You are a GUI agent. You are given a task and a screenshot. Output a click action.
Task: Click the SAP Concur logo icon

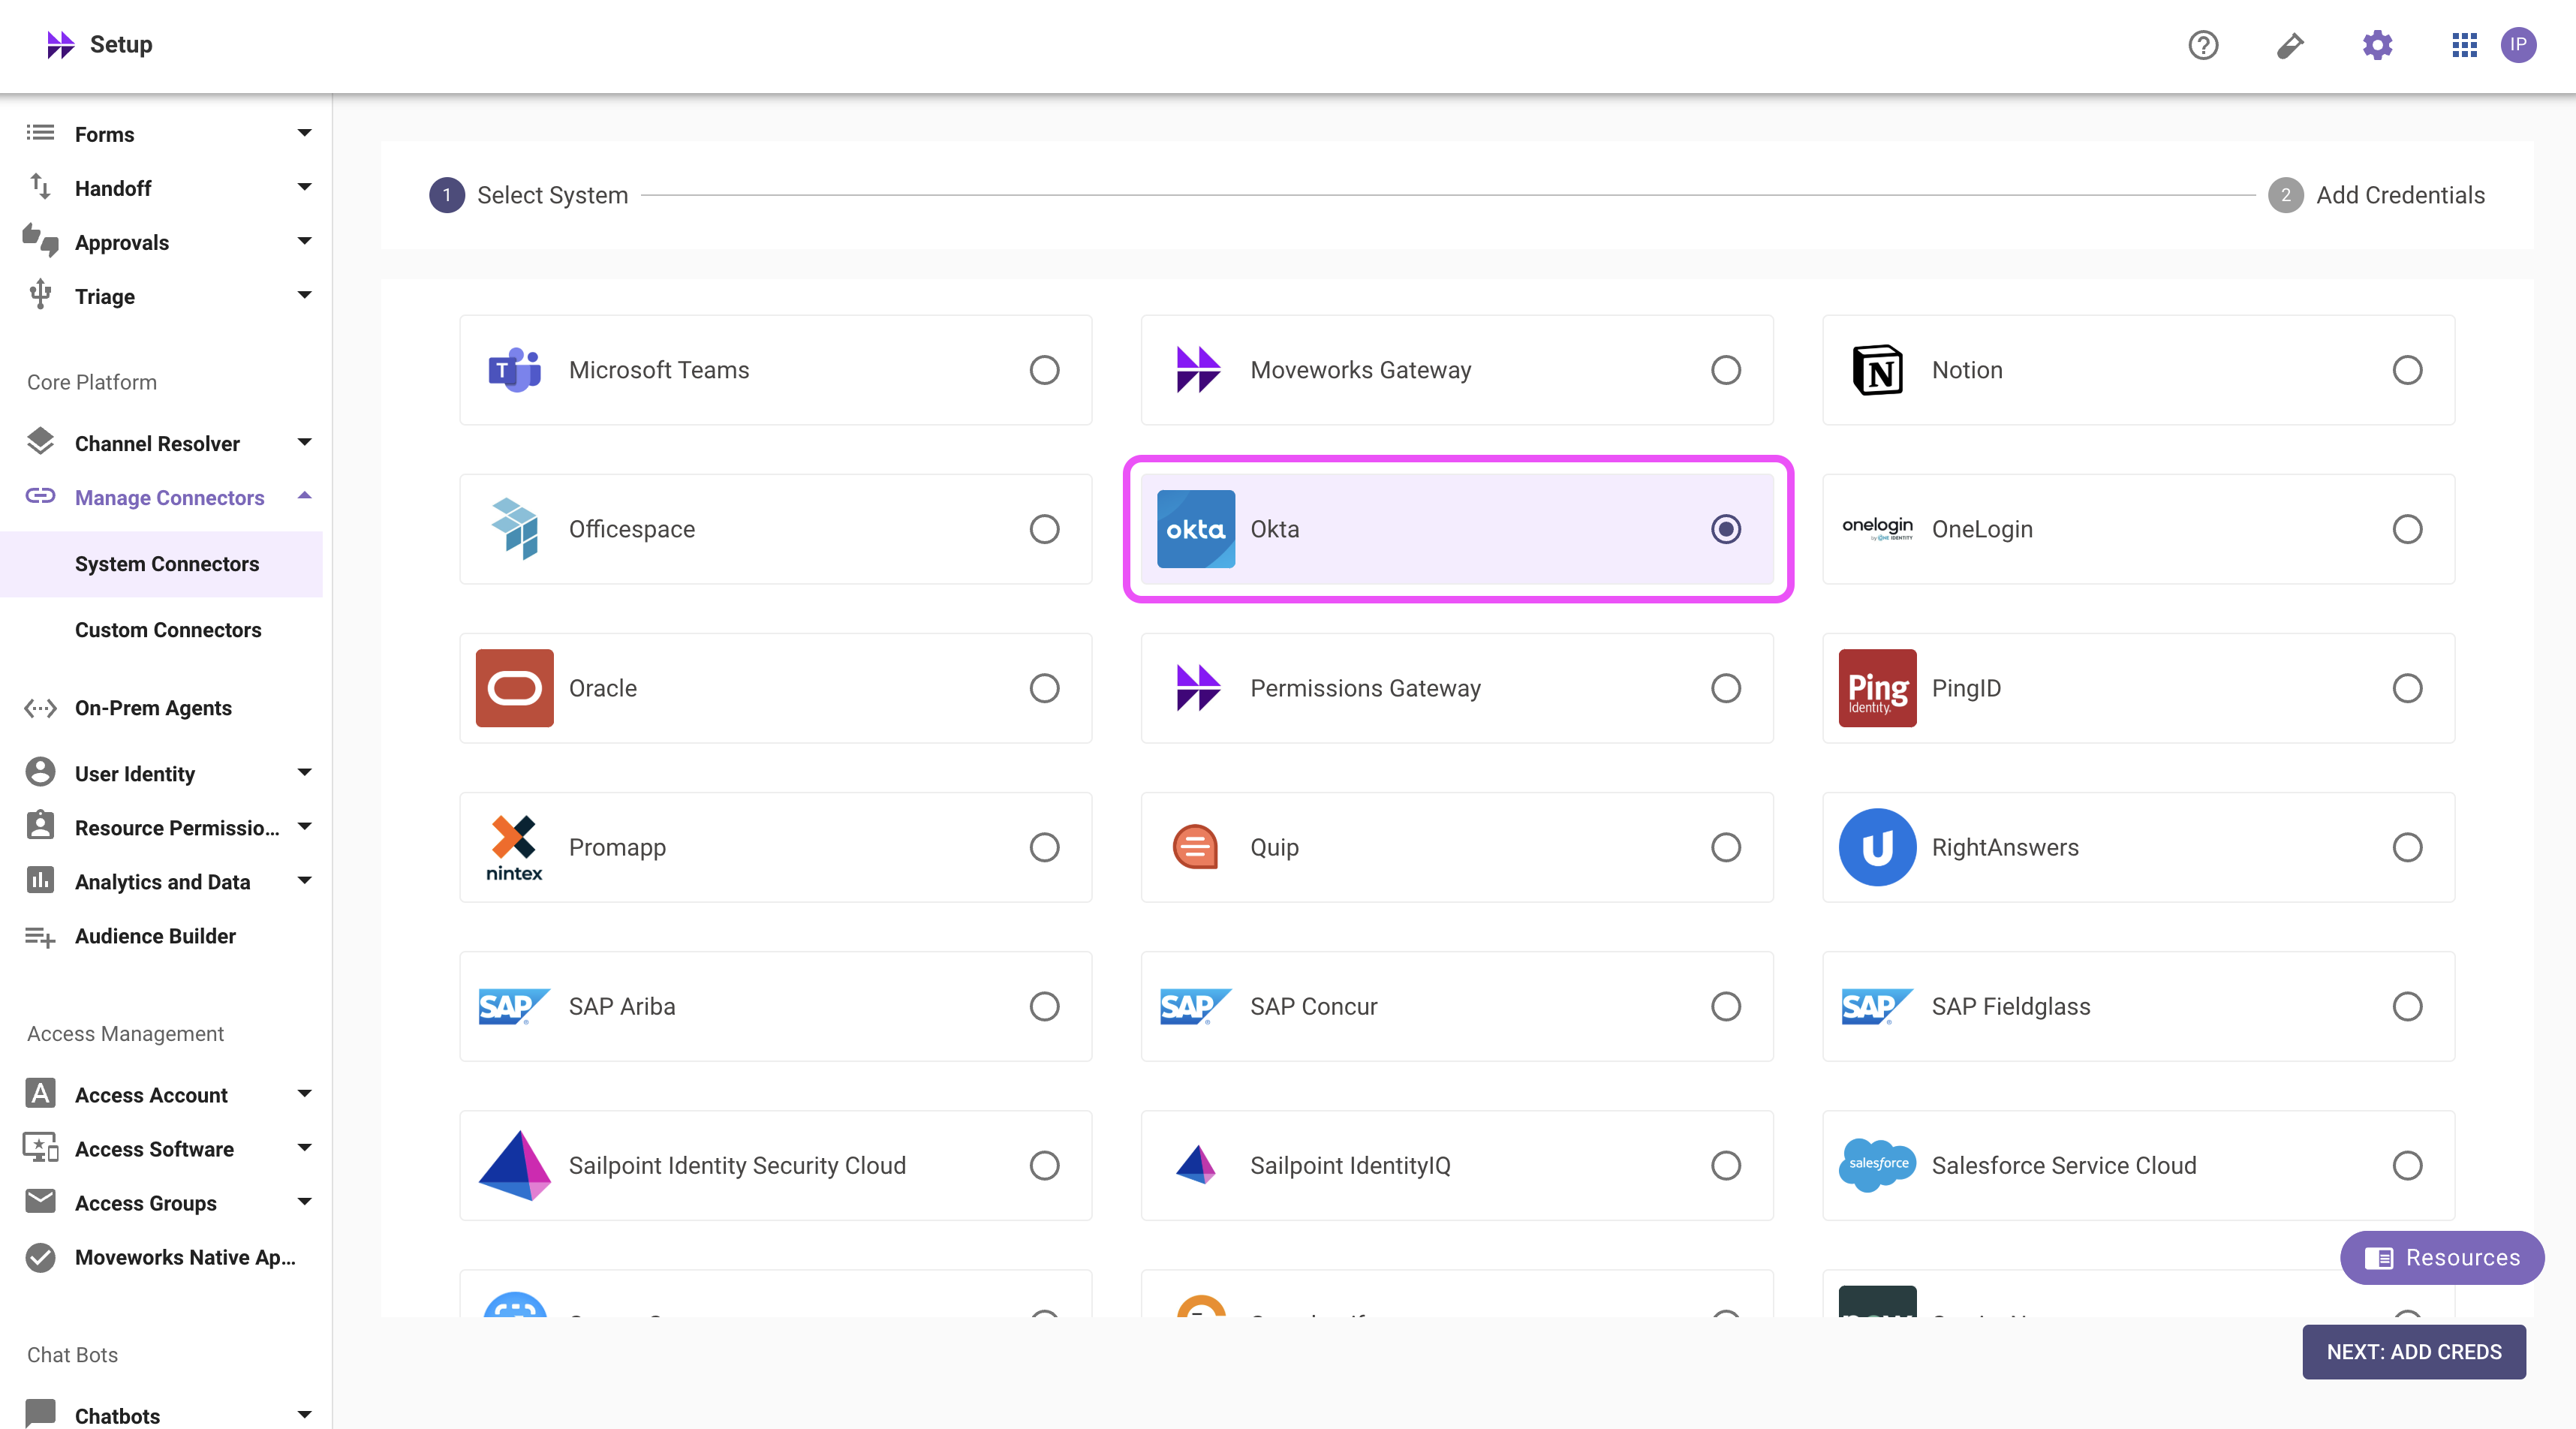click(x=1195, y=1006)
